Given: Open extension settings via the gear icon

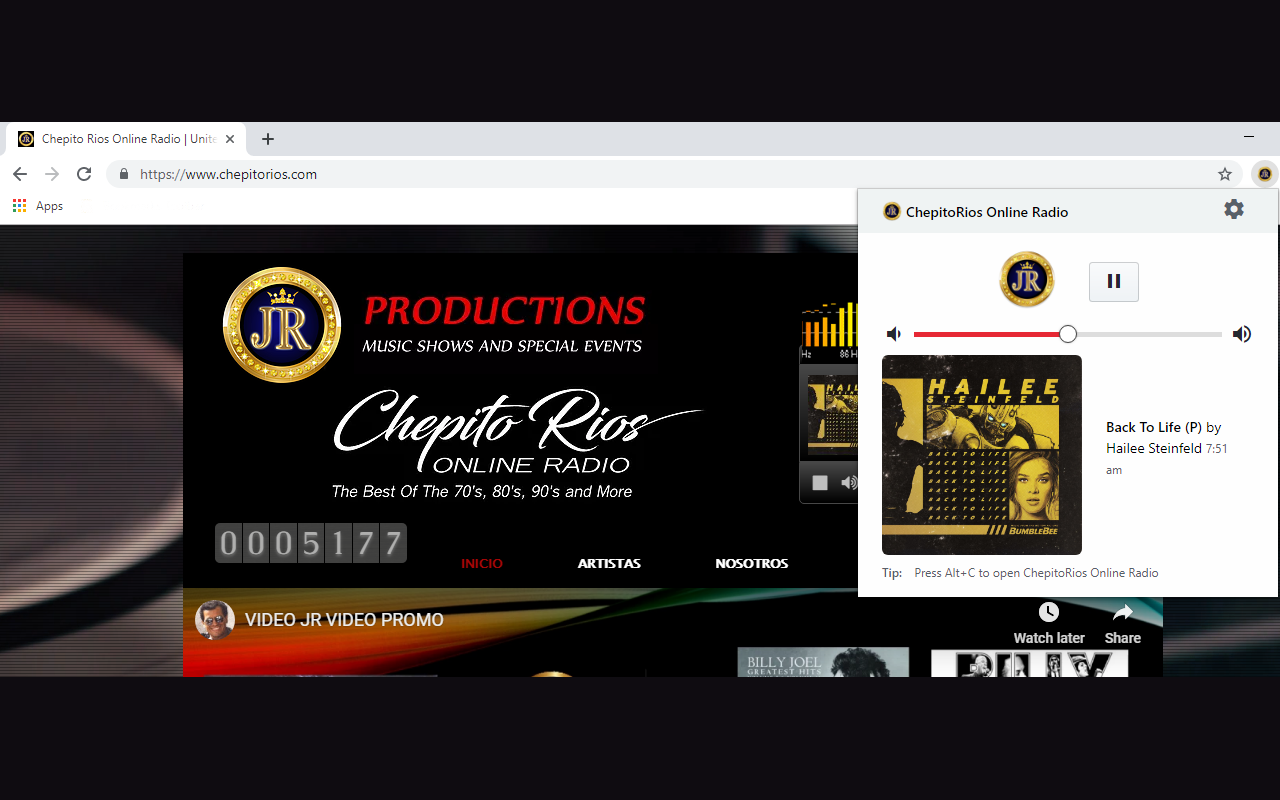Looking at the screenshot, I should (1233, 209).
